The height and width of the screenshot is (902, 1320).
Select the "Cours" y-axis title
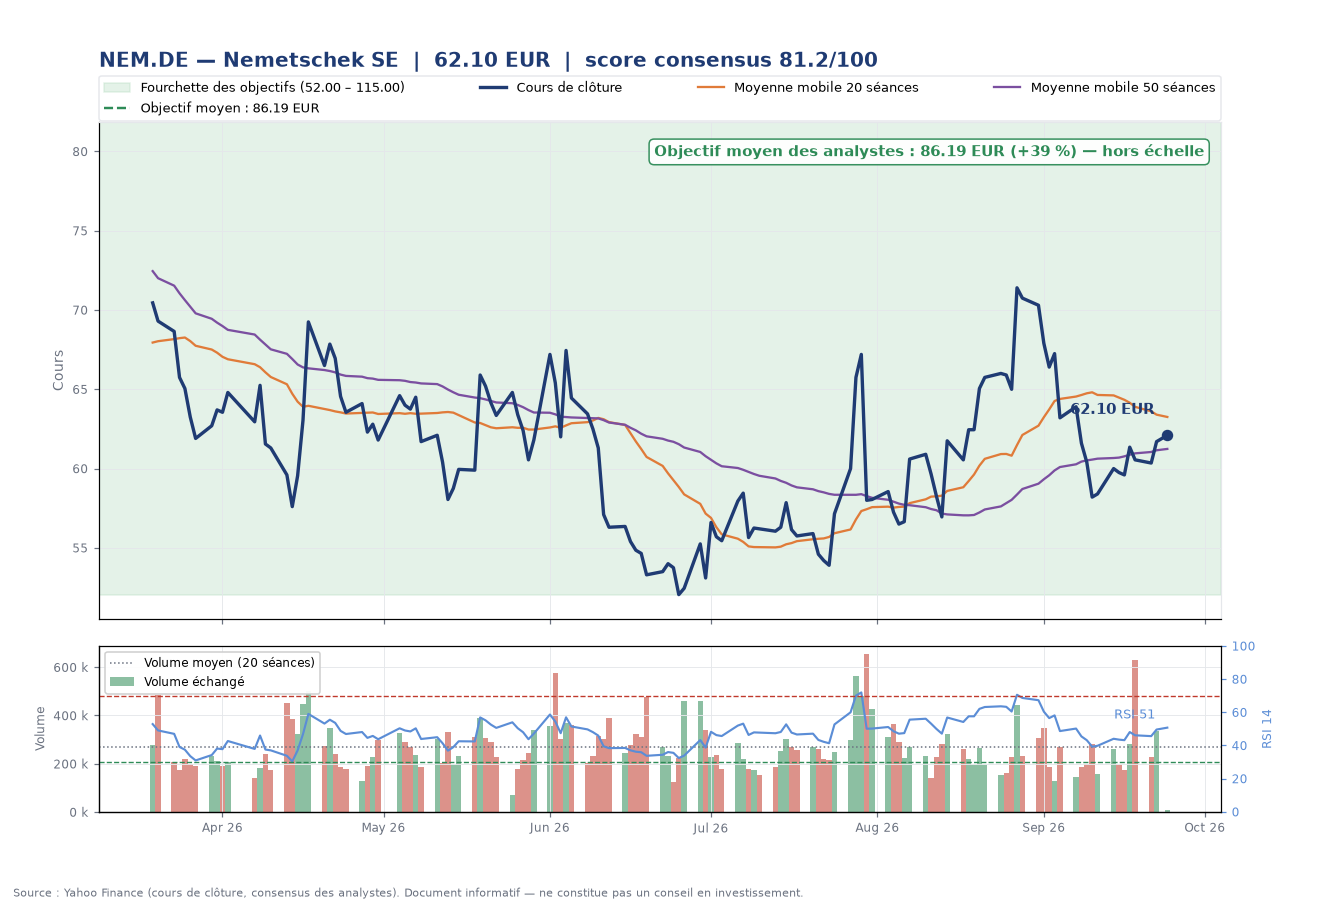point(59,370)
